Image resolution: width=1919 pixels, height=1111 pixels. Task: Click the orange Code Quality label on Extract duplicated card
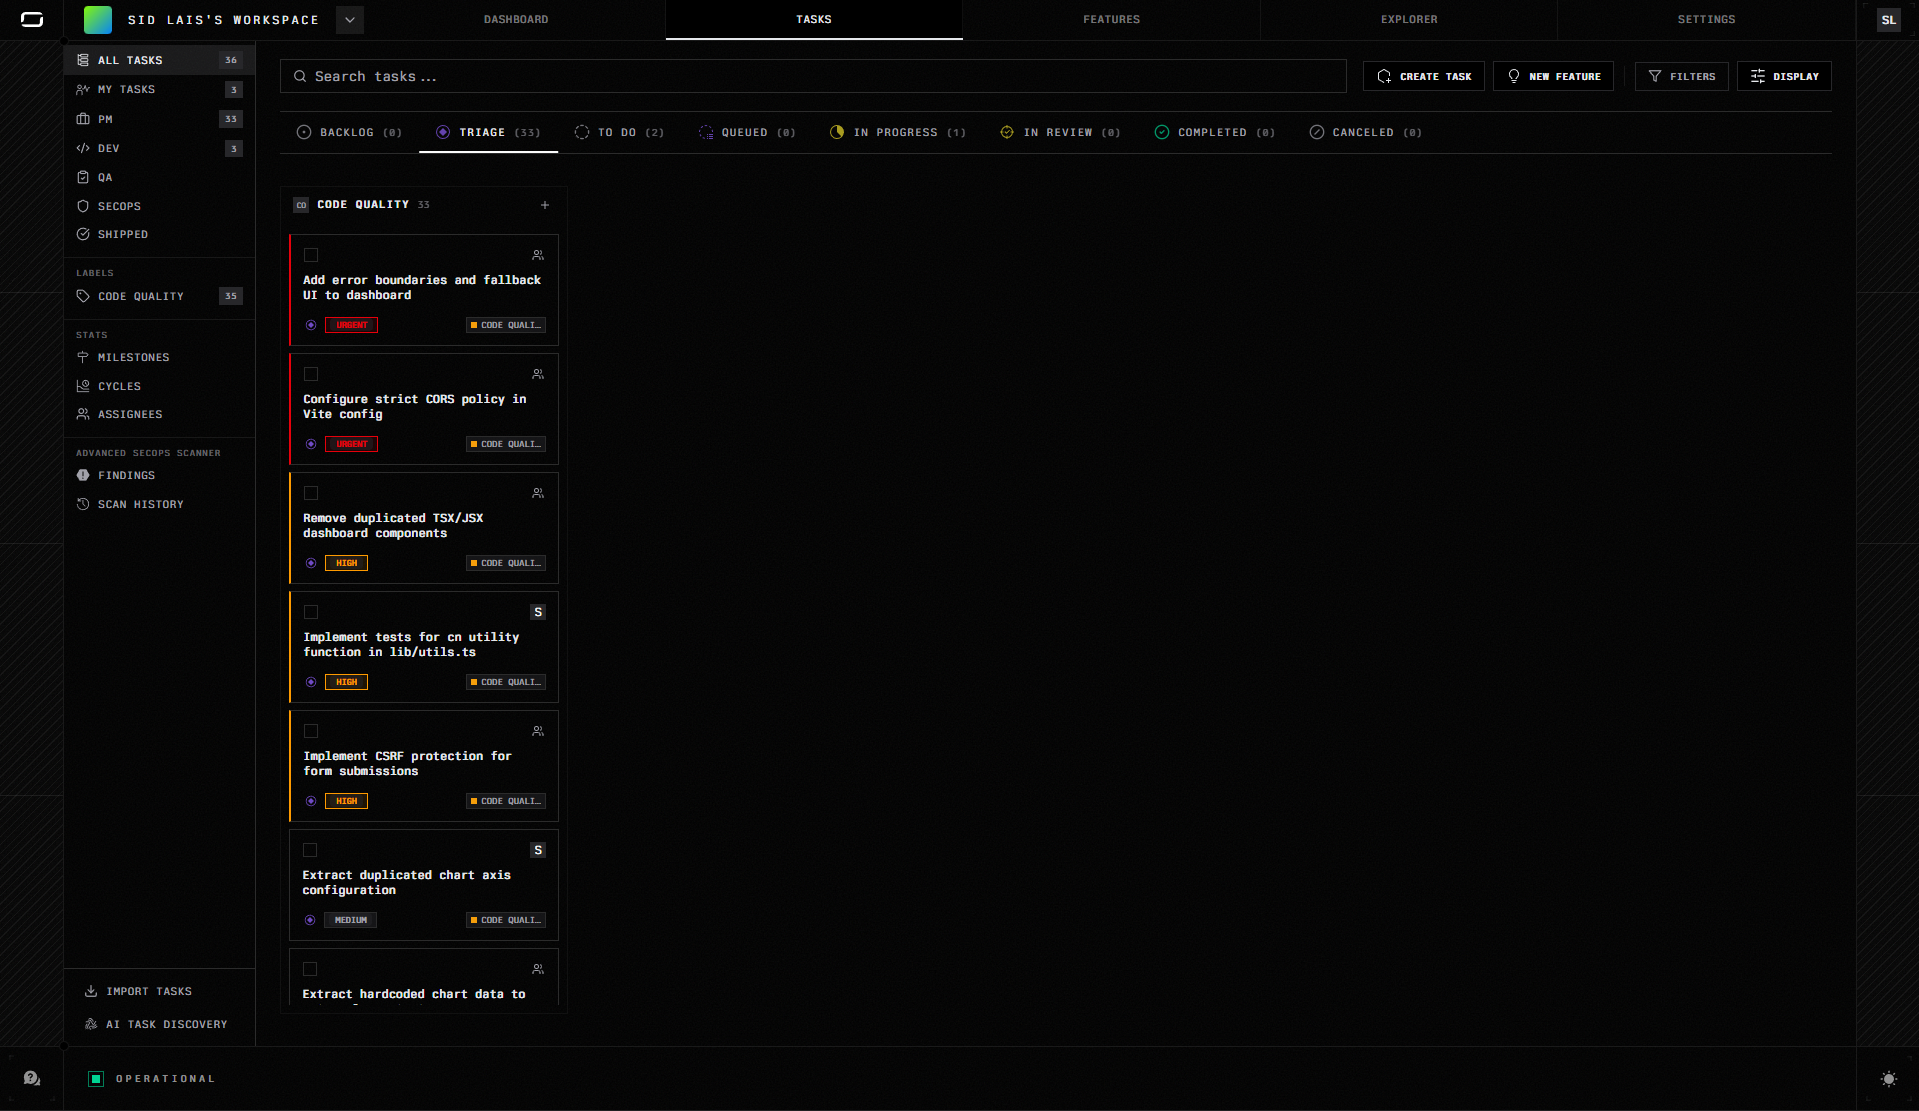pos(506,920)
